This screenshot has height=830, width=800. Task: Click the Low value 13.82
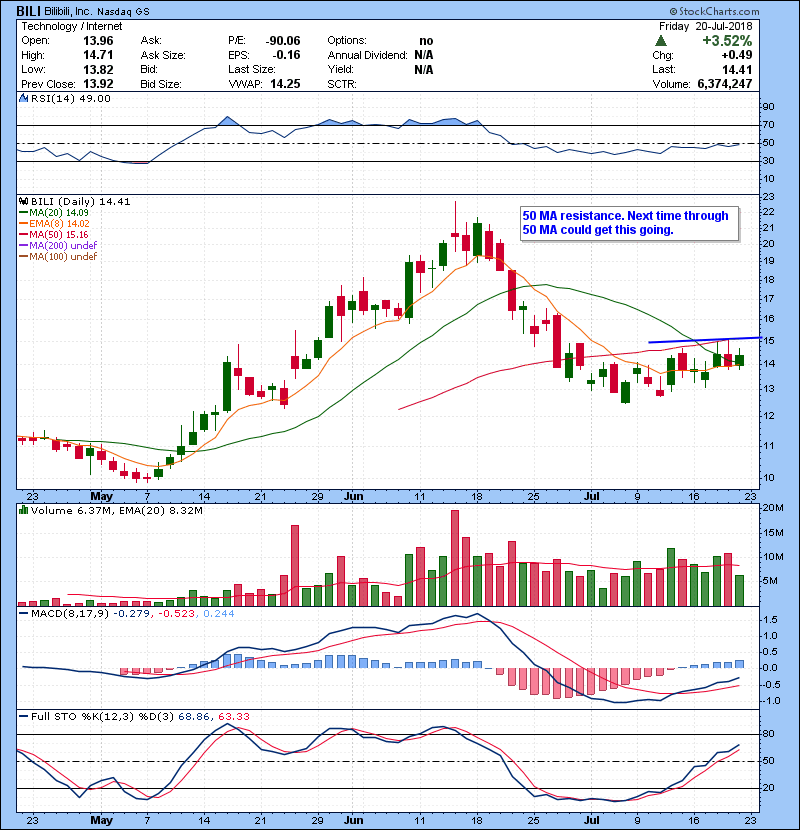coord(98,69)
